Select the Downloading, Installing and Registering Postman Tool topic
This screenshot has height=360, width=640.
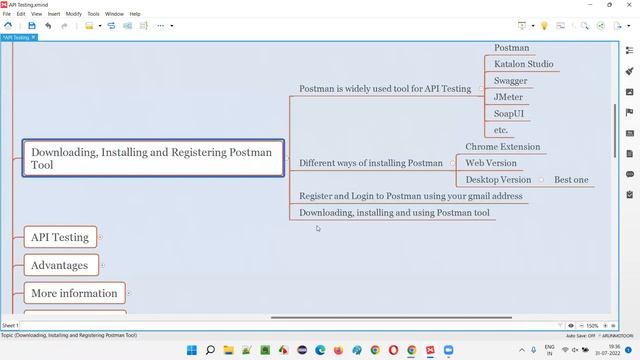click(153, 158)
